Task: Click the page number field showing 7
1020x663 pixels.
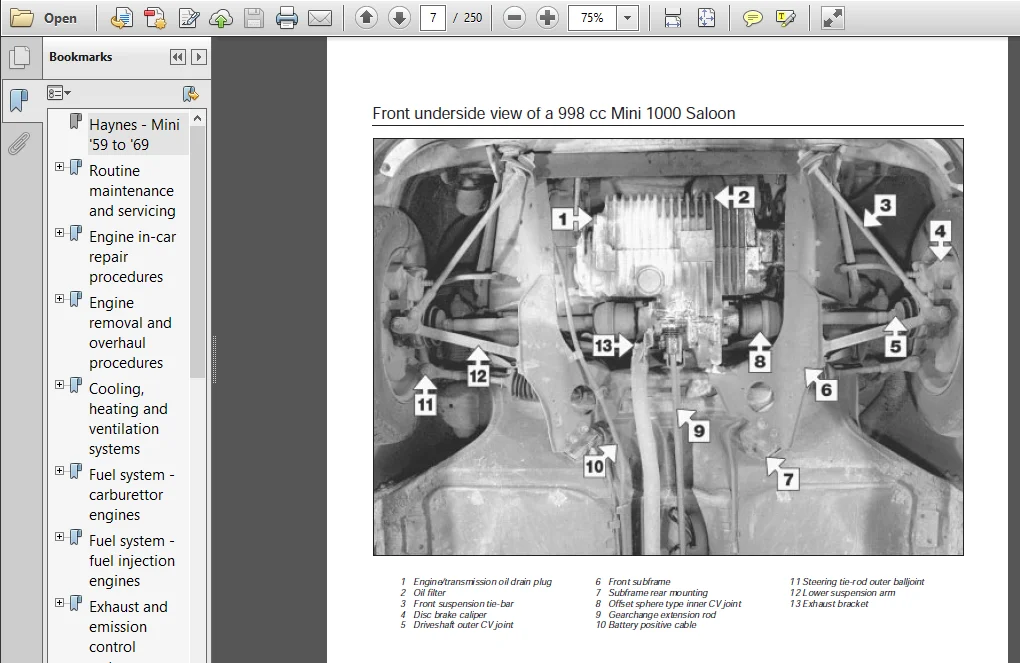Action: (433, 18)
